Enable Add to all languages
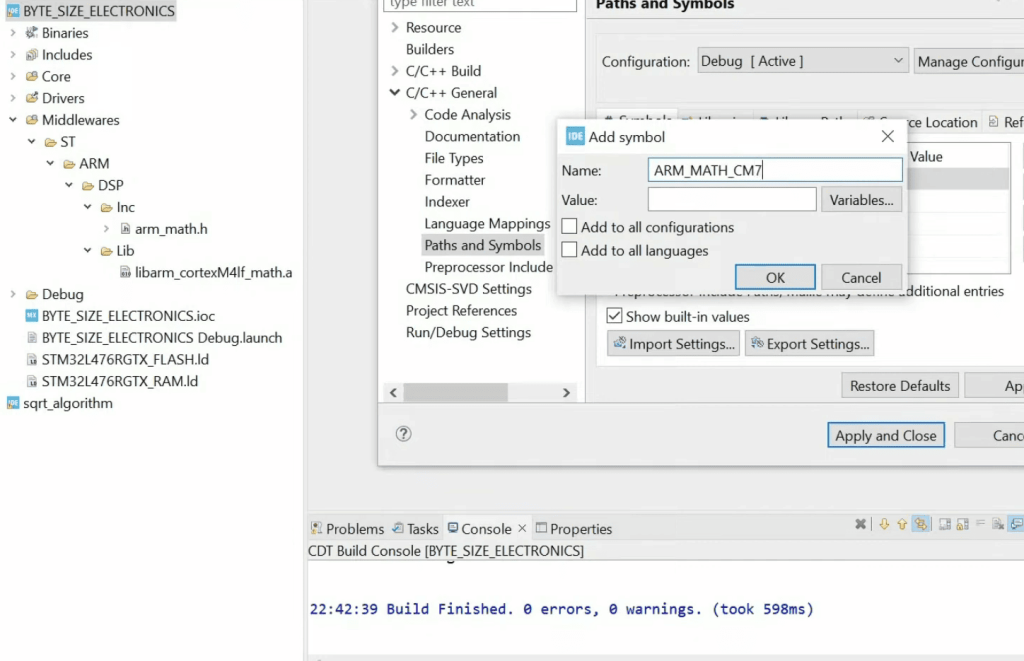 pos(568,250)
